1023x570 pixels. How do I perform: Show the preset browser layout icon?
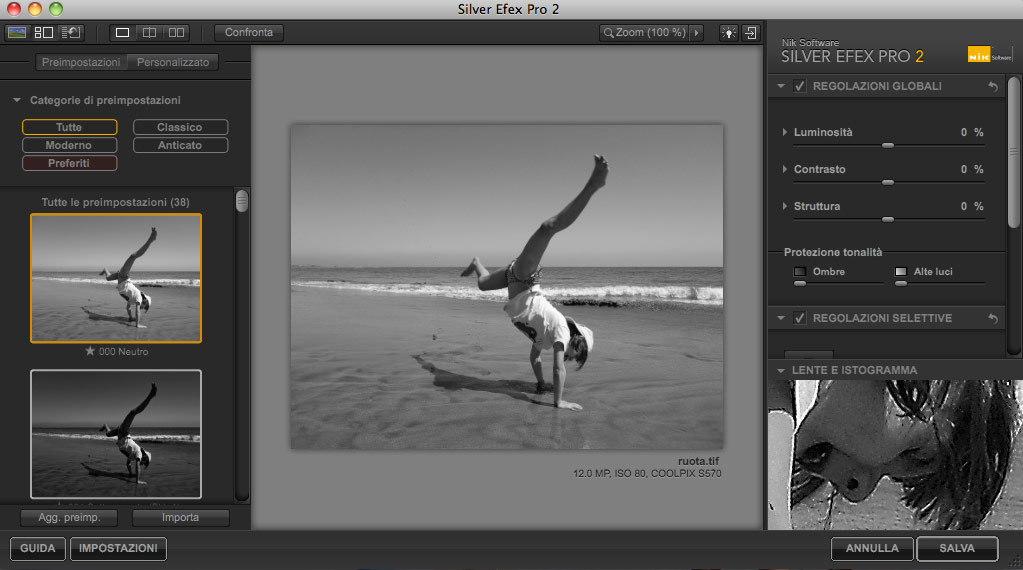44,33
